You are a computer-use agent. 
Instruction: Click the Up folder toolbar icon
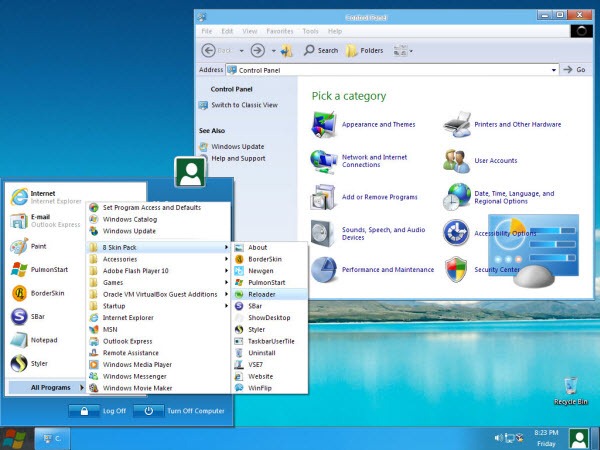point(287,51)
